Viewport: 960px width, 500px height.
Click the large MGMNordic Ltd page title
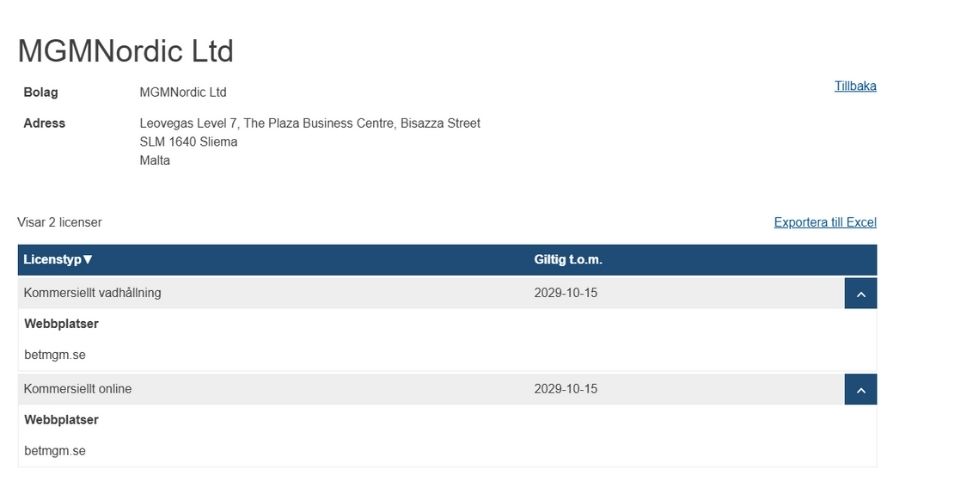coord(125,51)
